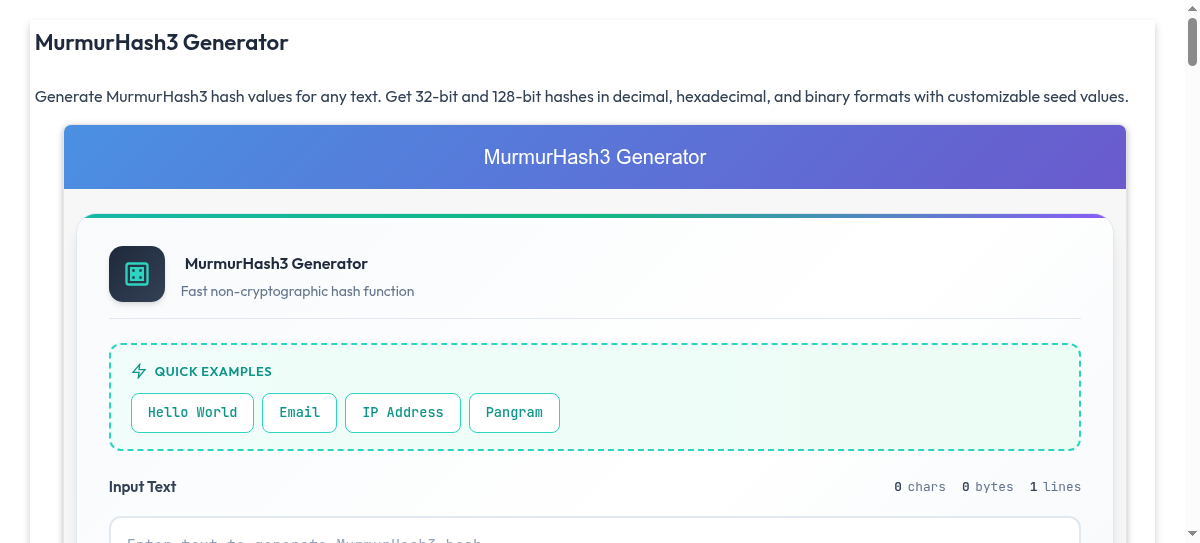Image resolution: width=1200 pixels, height=543 pixels.
Task: Click the MurmurHash3 dark square logo icon
Action: coord(137,274)
